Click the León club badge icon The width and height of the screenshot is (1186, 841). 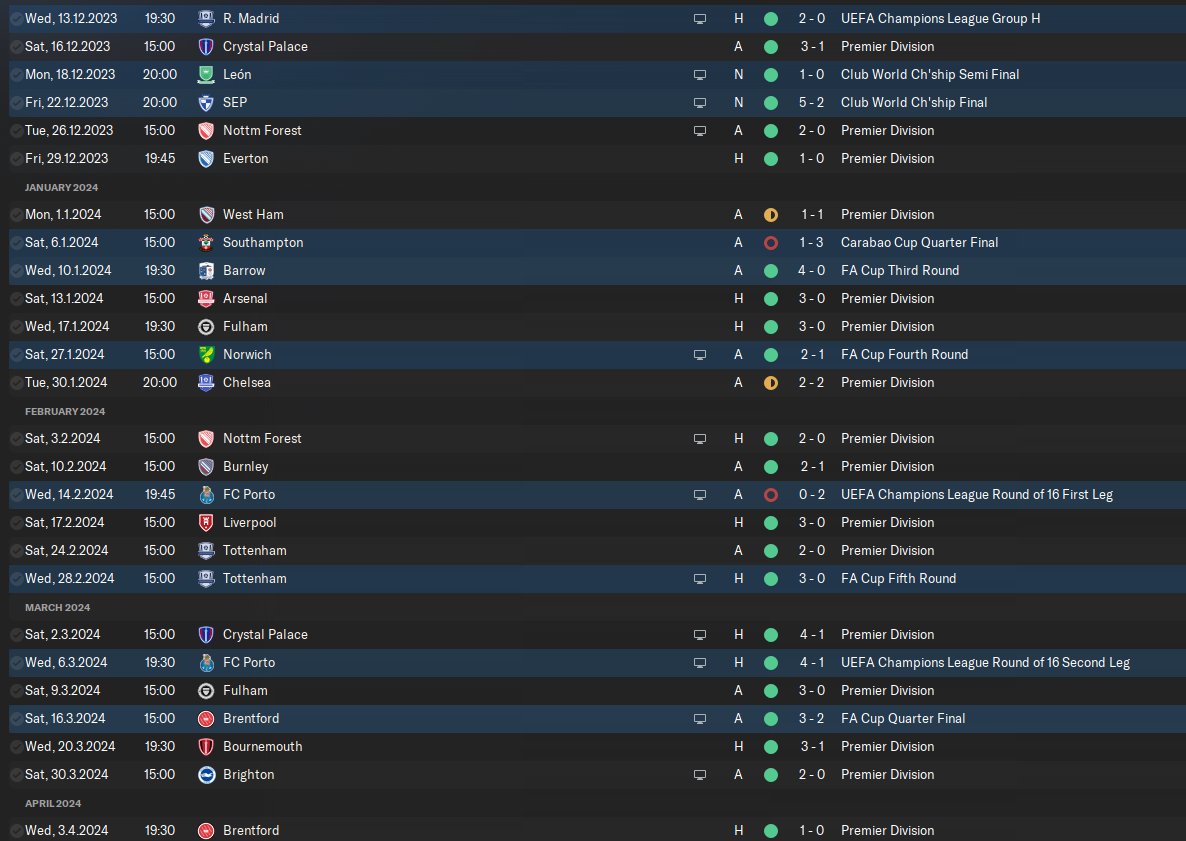pyautogui.click(x=206, y=74)
